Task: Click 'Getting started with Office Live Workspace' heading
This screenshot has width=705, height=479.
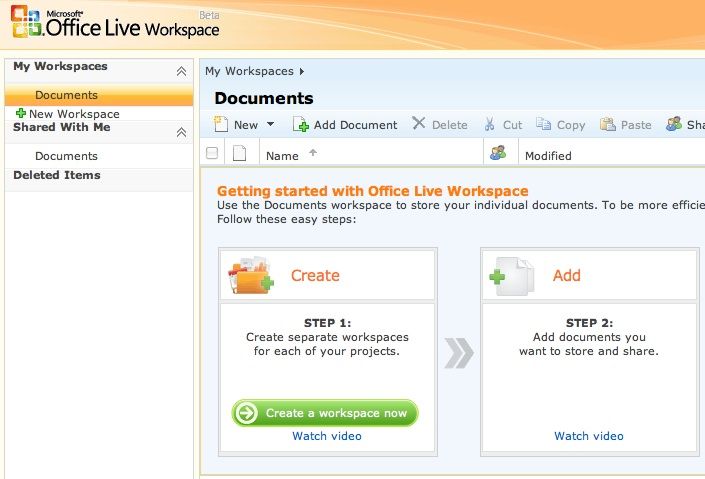Action: pos(373,191)
